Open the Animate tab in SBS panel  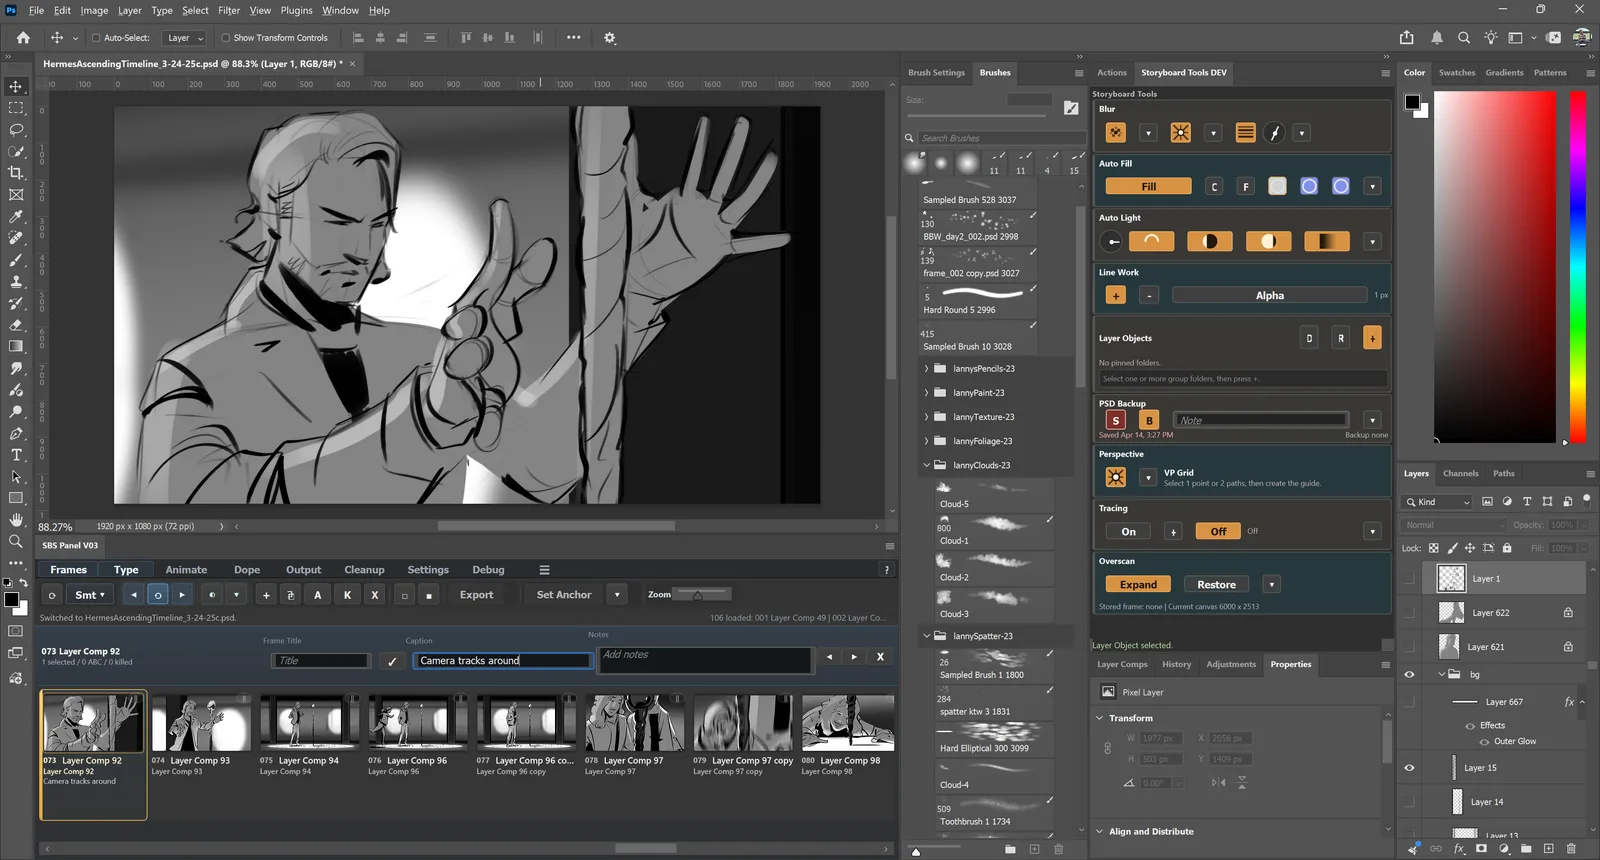tap(186, 570)
